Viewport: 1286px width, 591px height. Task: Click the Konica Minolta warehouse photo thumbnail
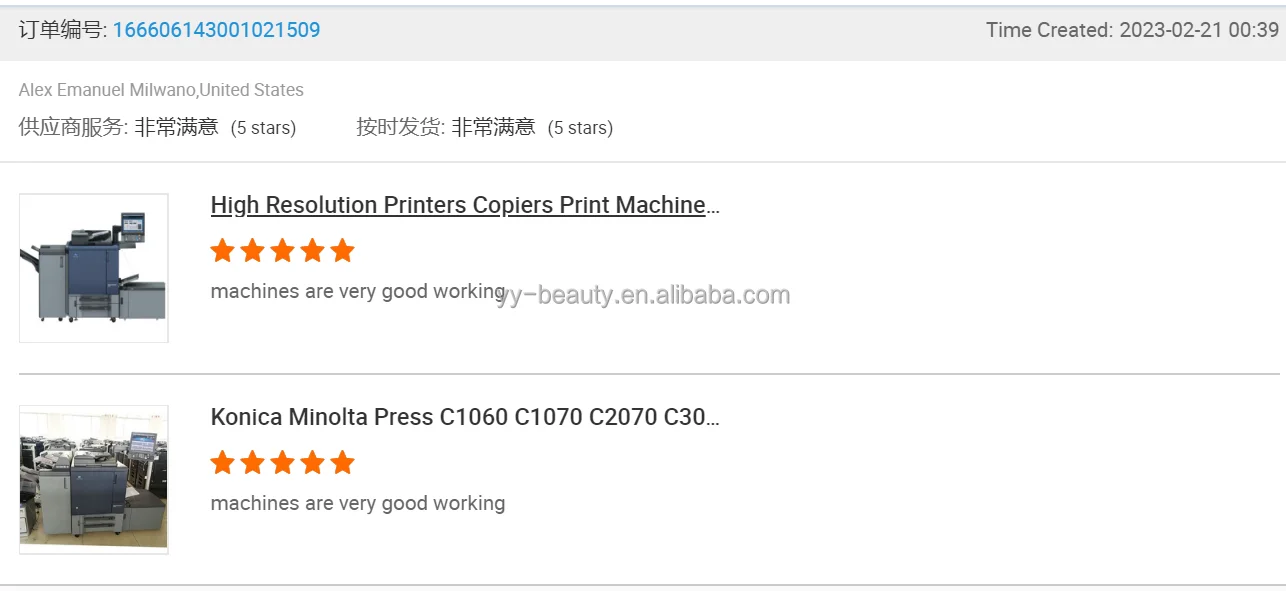pyautogui.click(x=94, y=479)
